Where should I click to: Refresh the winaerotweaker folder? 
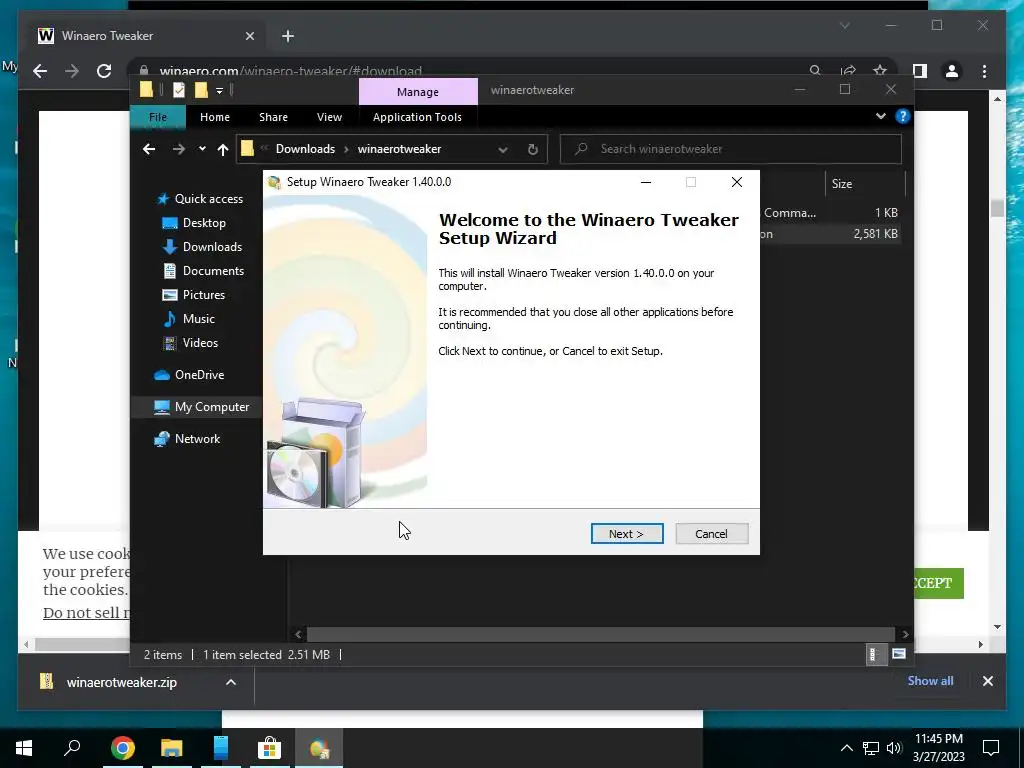point(532,150)
